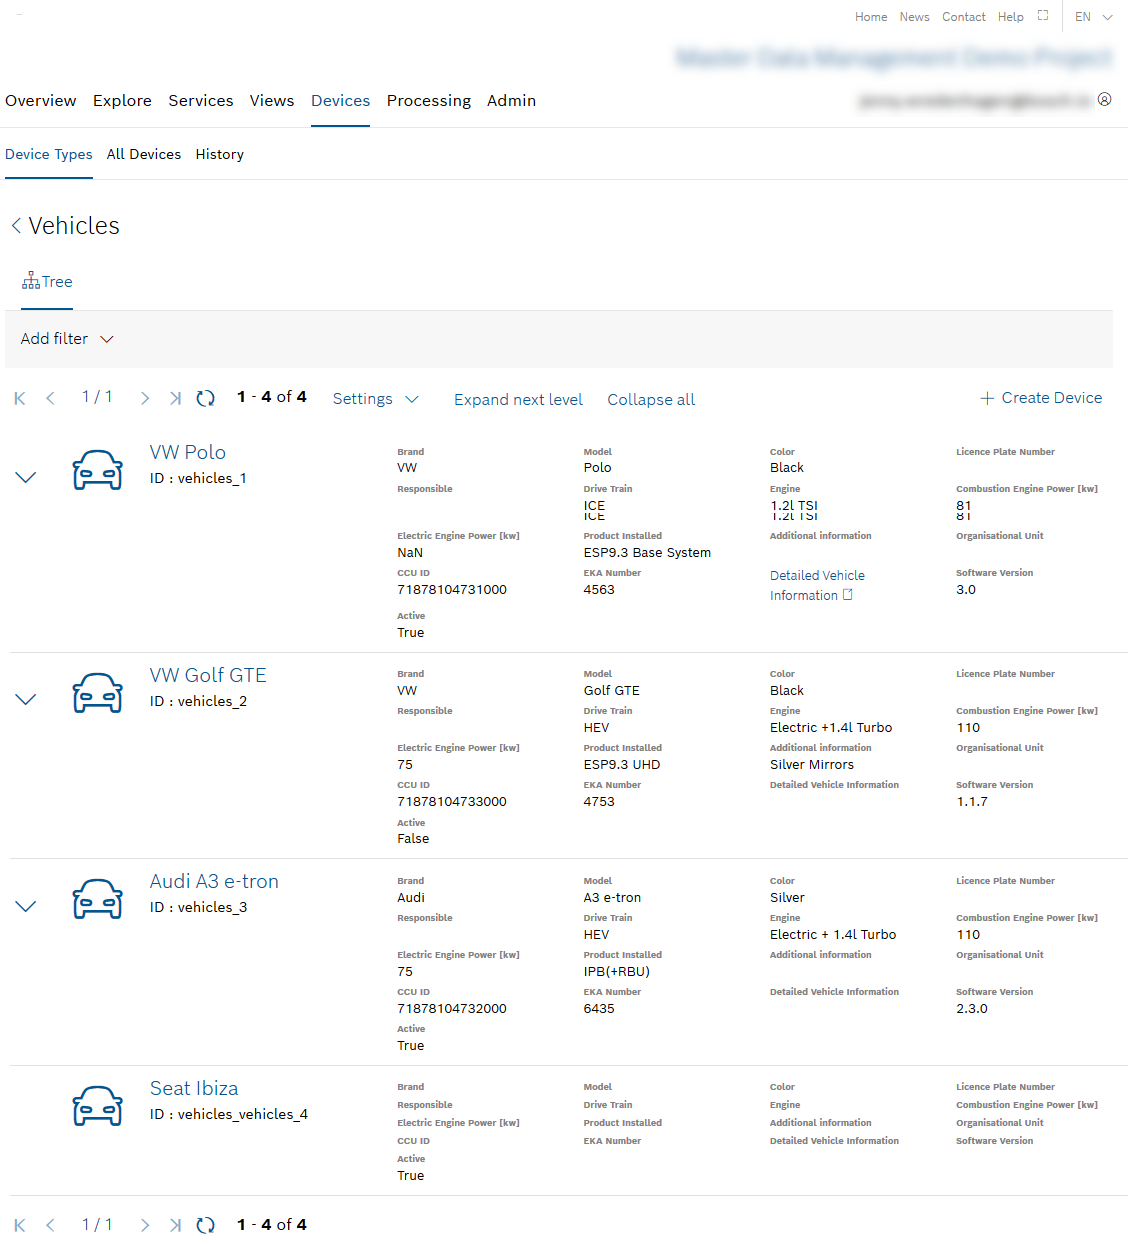Expand the Audi A3 e-tron row chevron

26,906
